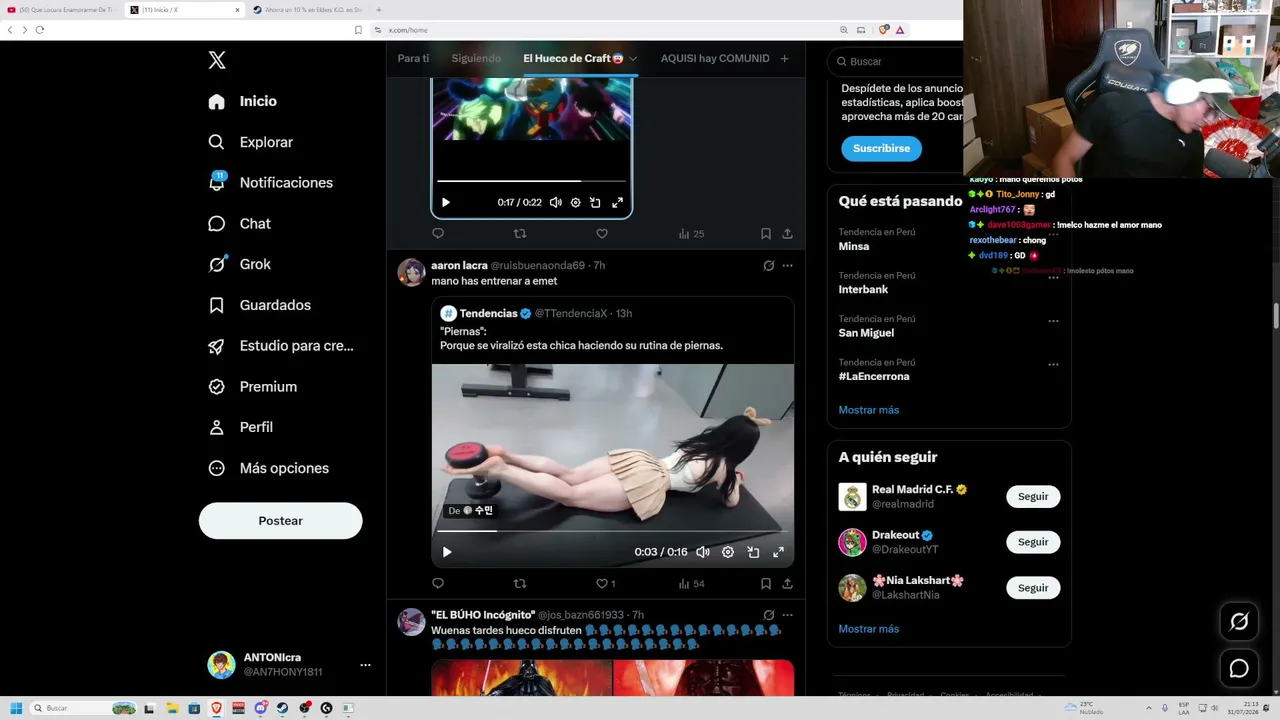
Task: Toggle picture-in-picture on the top video
Action: point(595,202)
